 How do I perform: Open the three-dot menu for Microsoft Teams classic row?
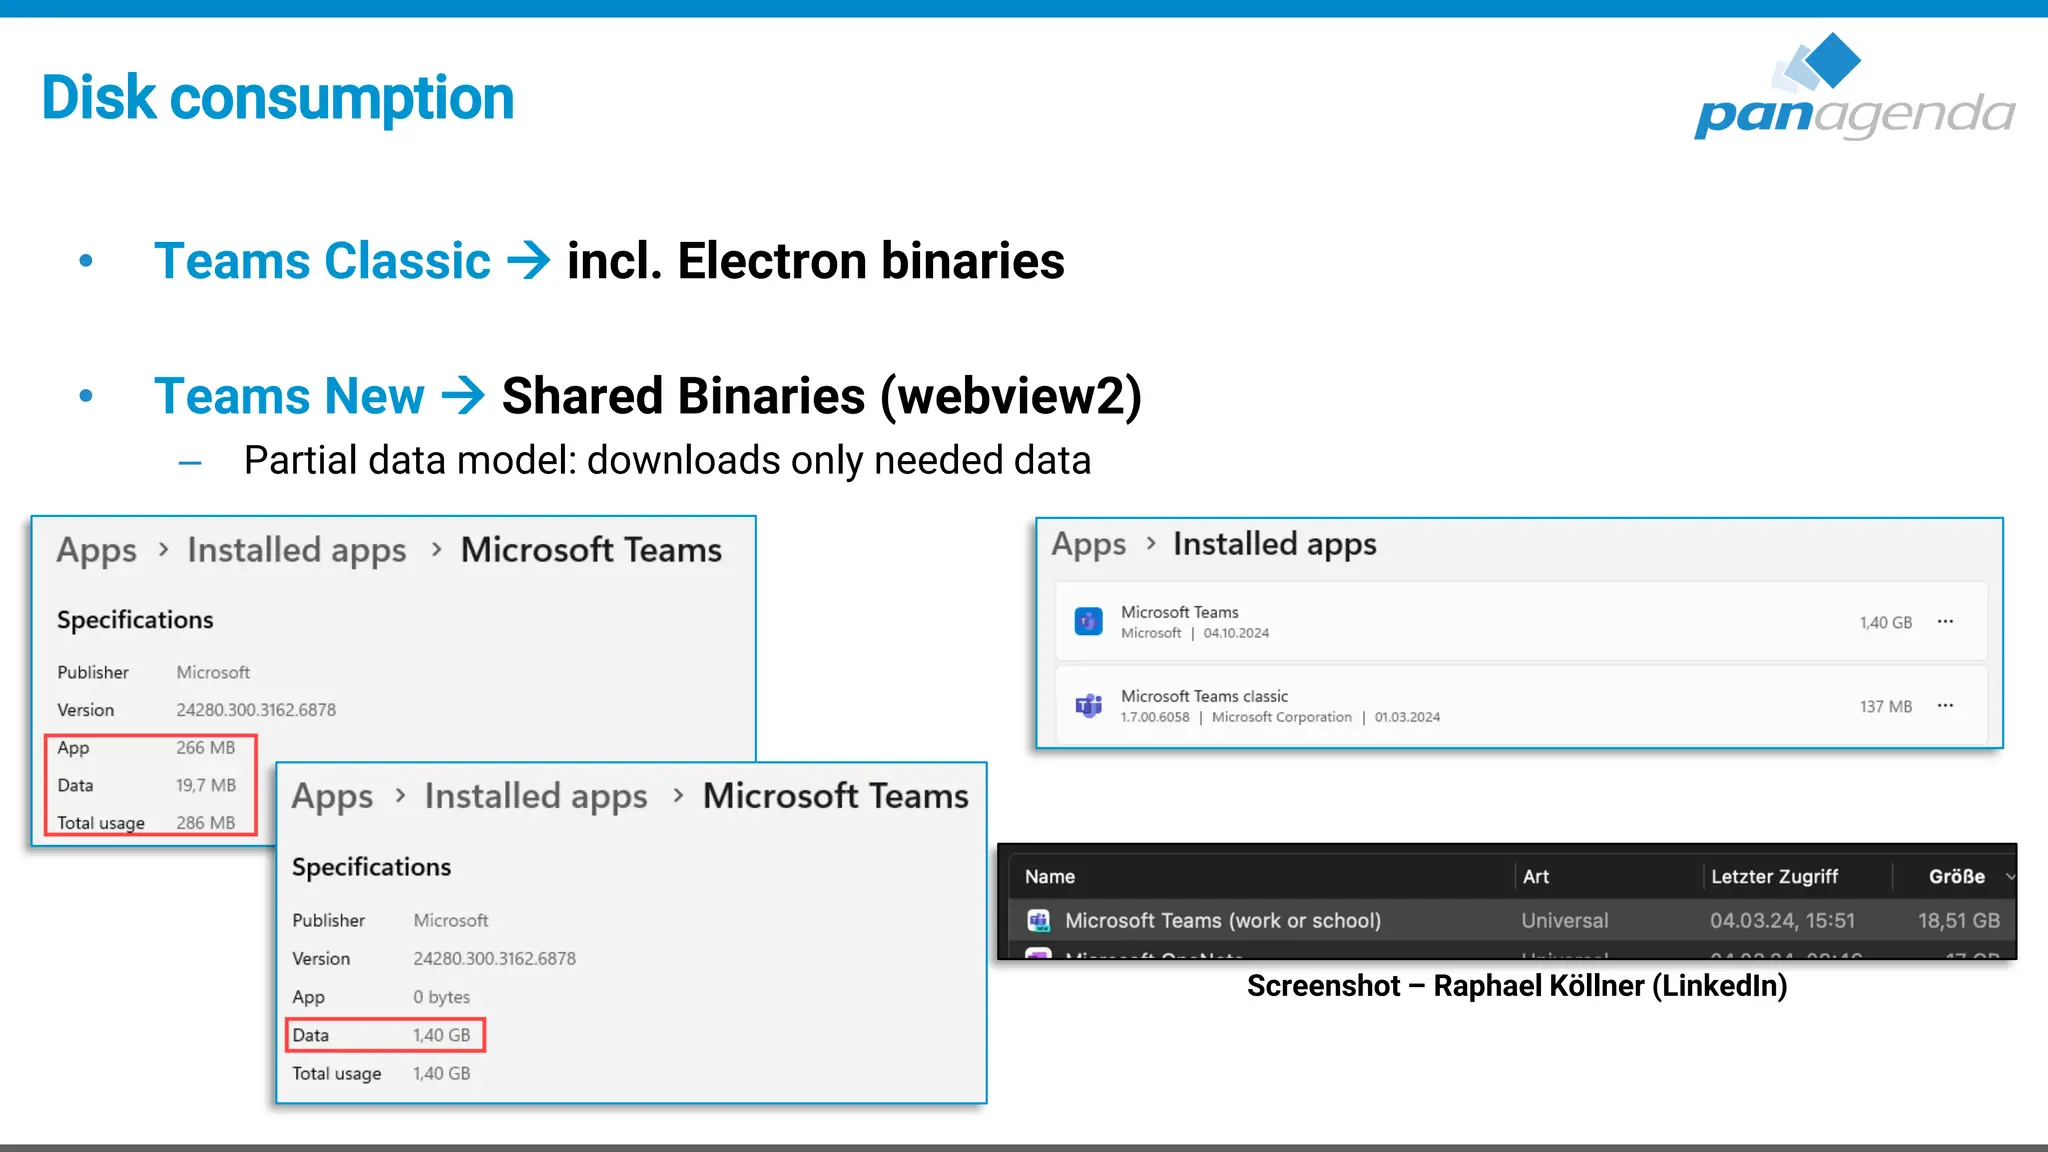click(1945, 705)
